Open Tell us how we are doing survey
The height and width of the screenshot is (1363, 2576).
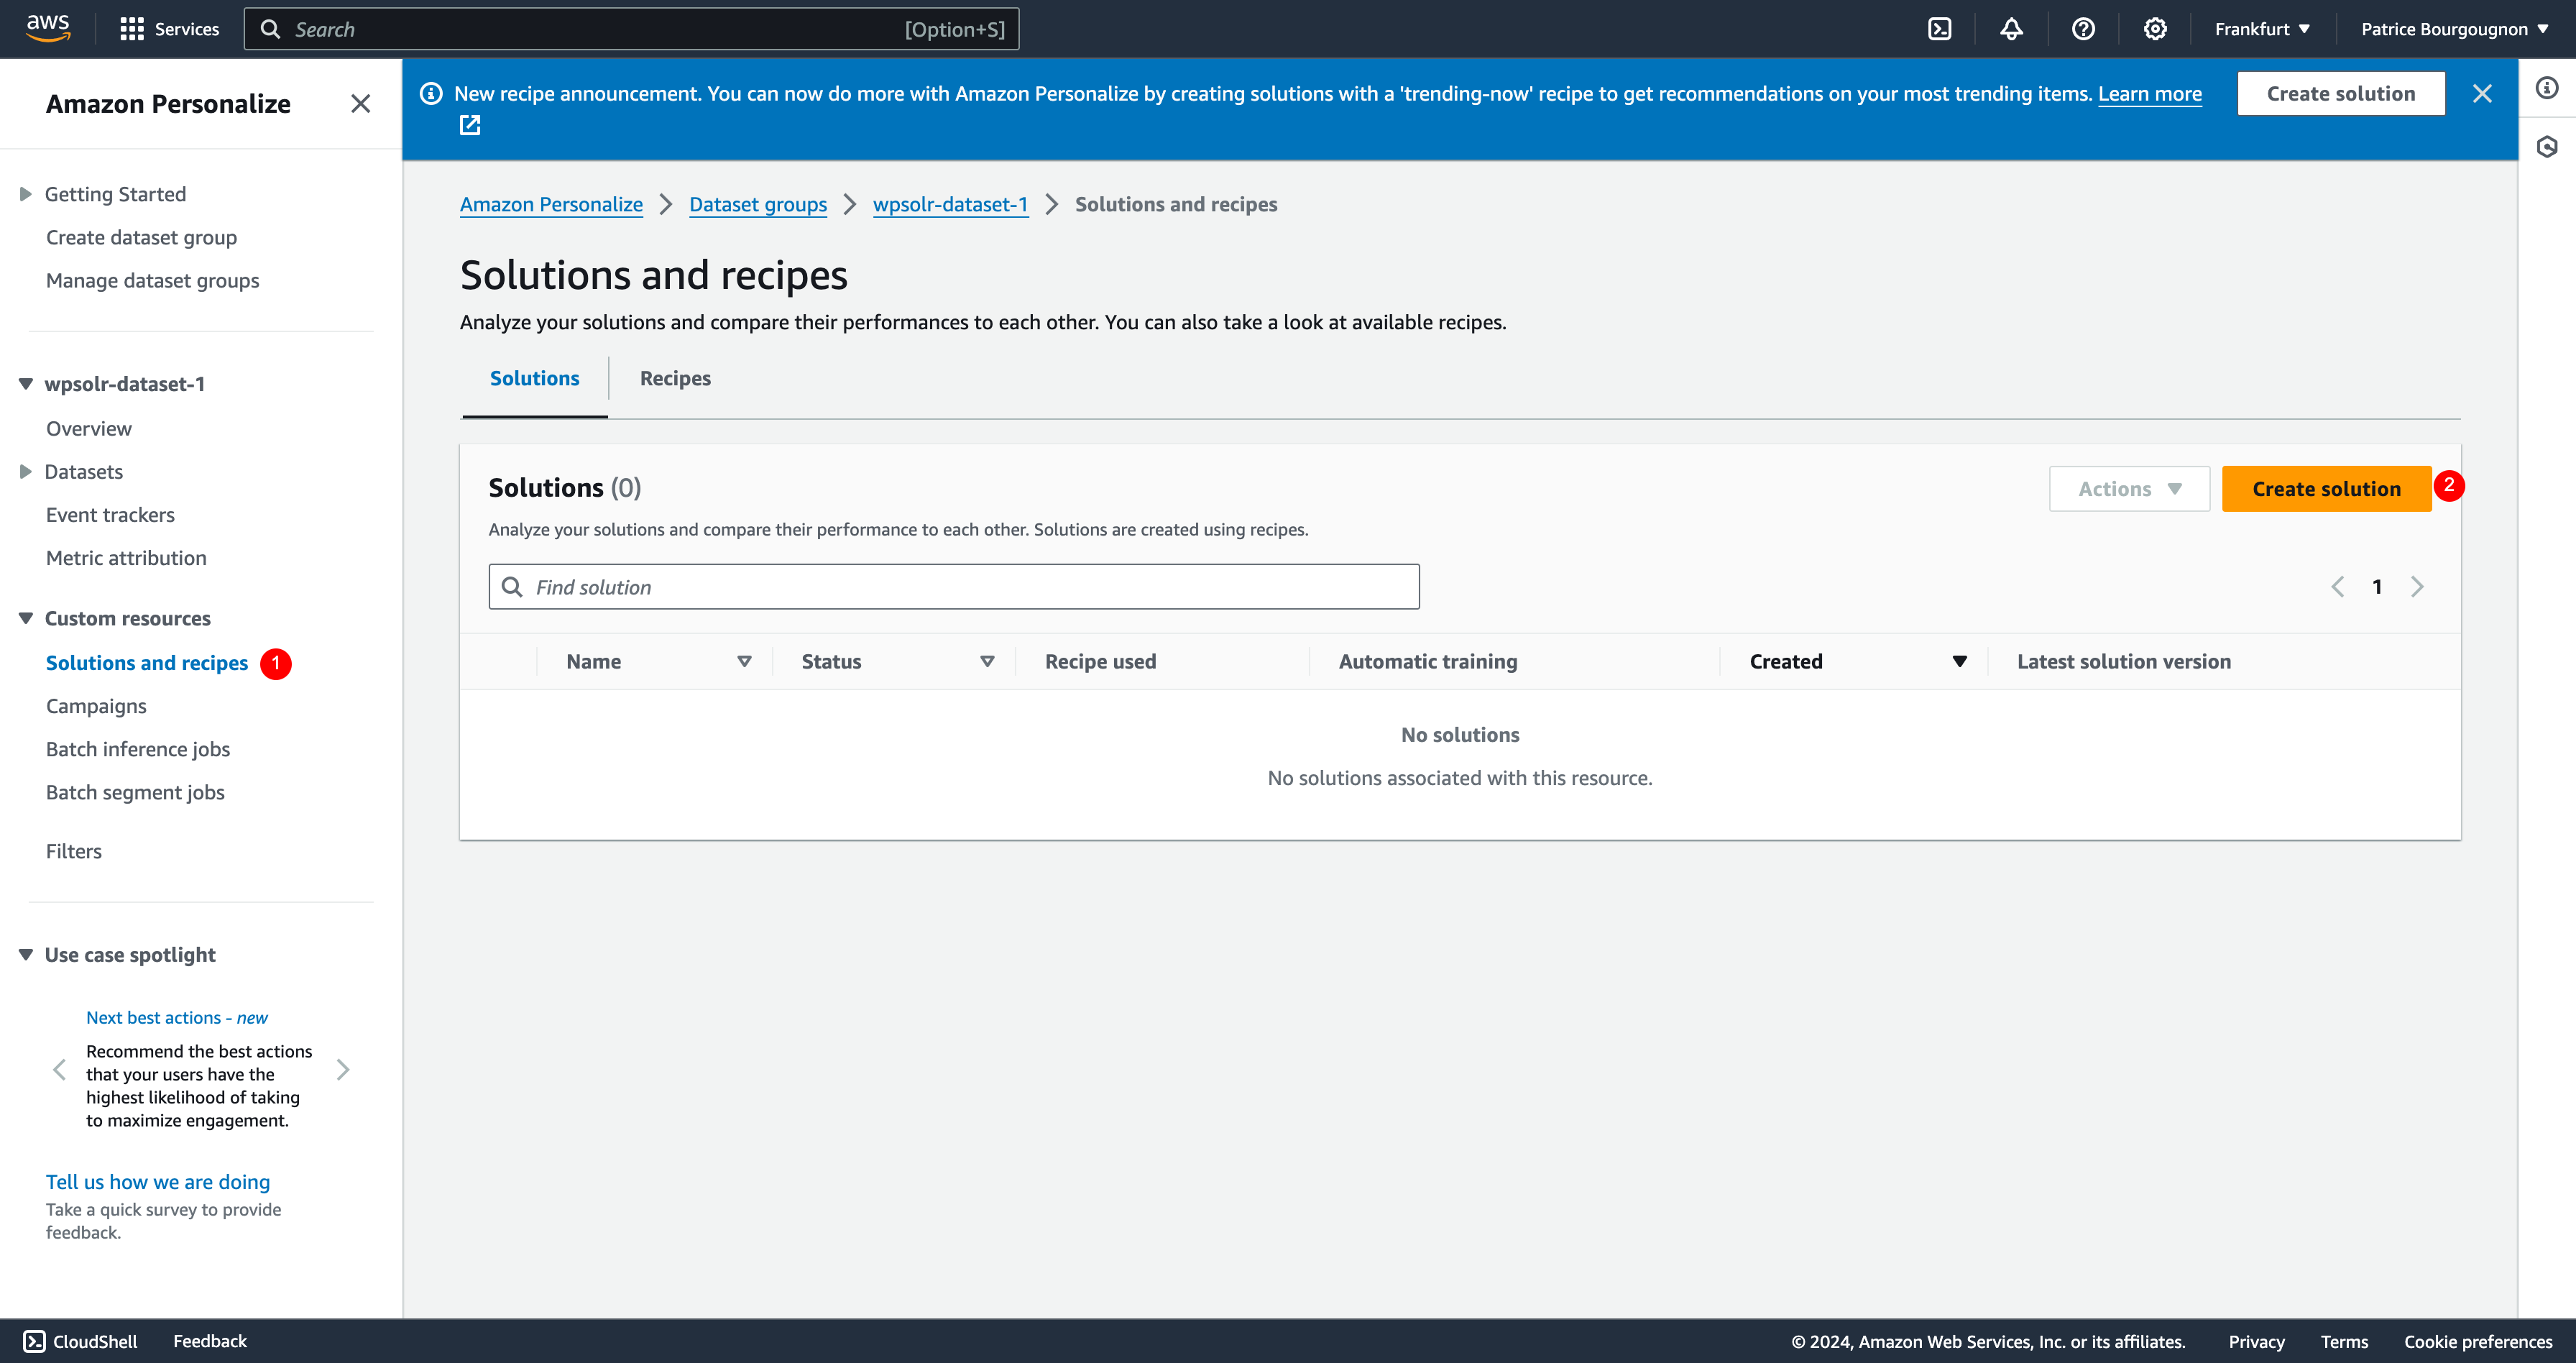[158, 1182]
